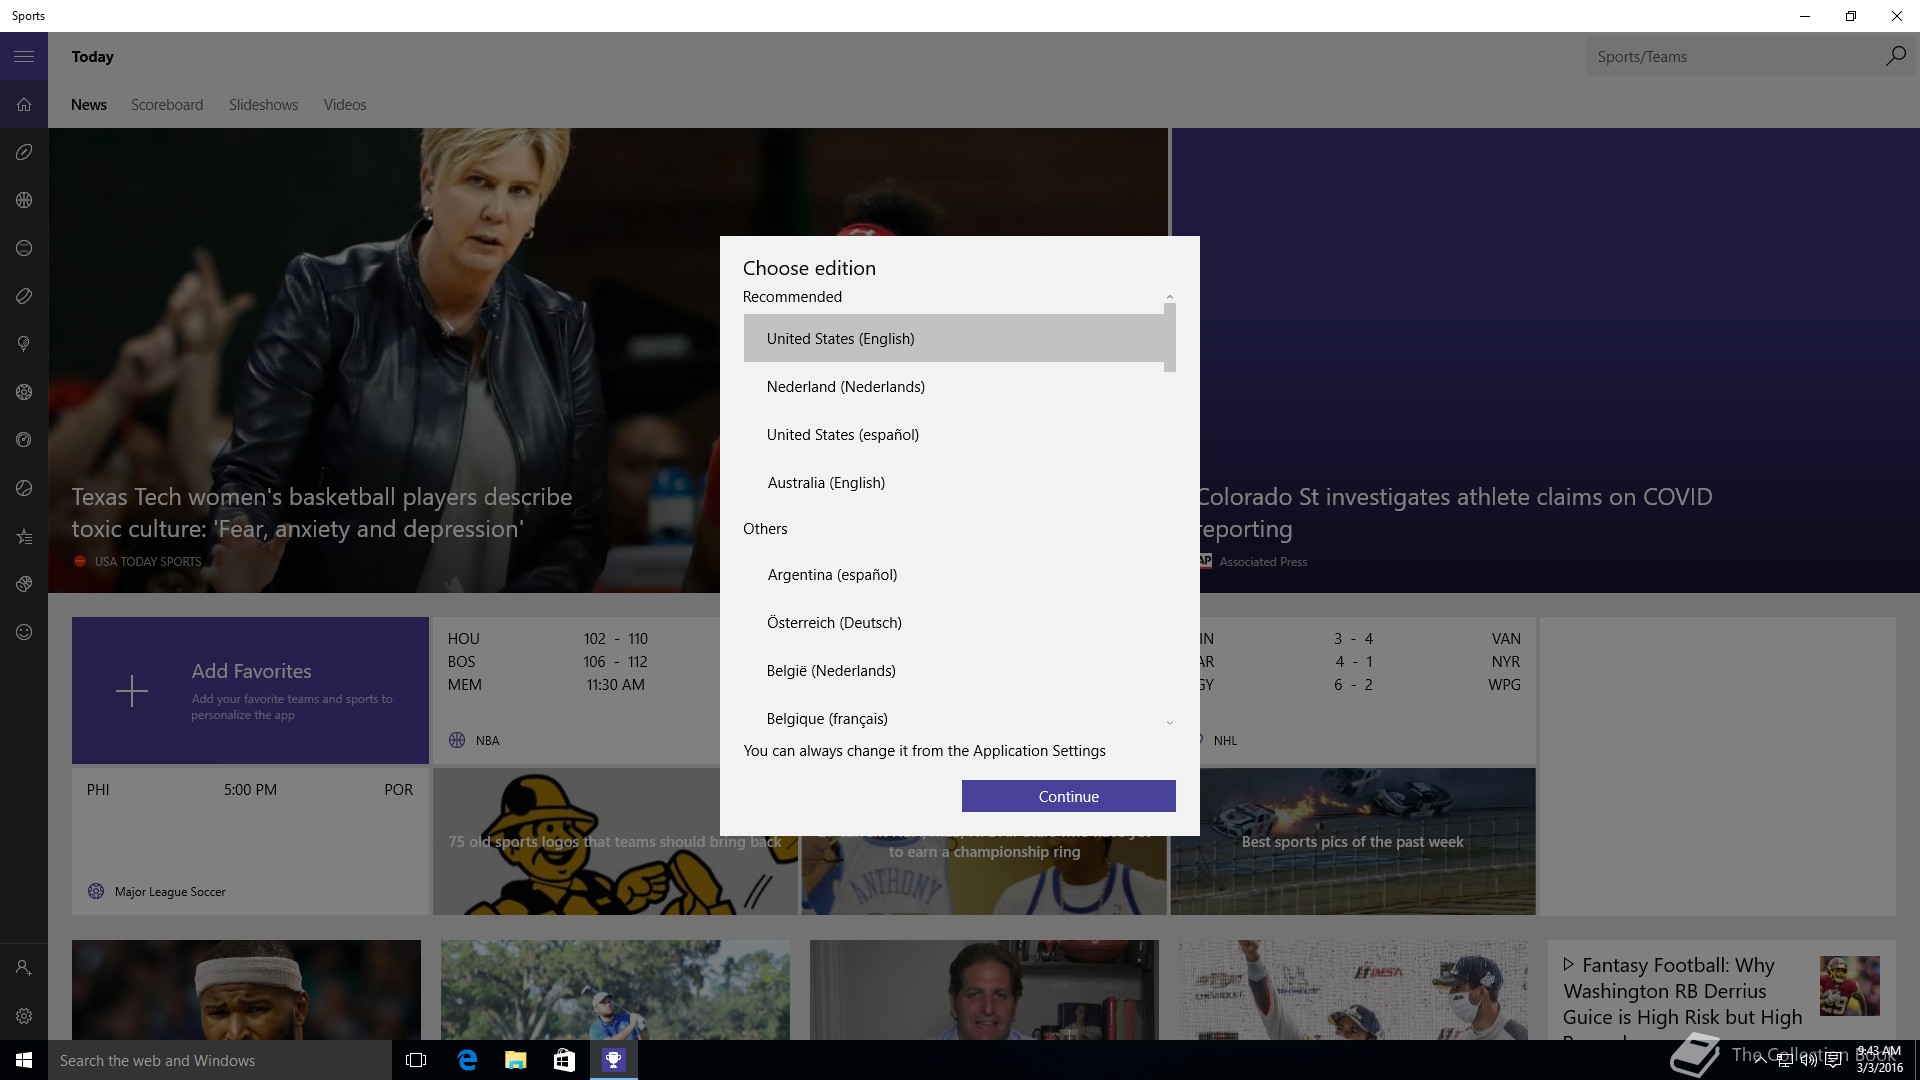
Task: Select Nederland (Nederlands) edition
Action: click(x=953, y=387)
